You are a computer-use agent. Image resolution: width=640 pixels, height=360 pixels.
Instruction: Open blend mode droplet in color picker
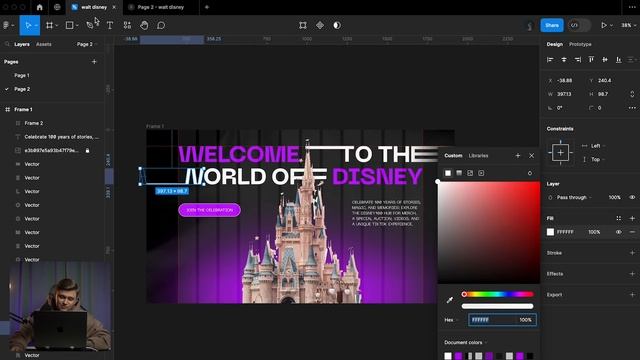pyautogui.click(x=530, y=173)
